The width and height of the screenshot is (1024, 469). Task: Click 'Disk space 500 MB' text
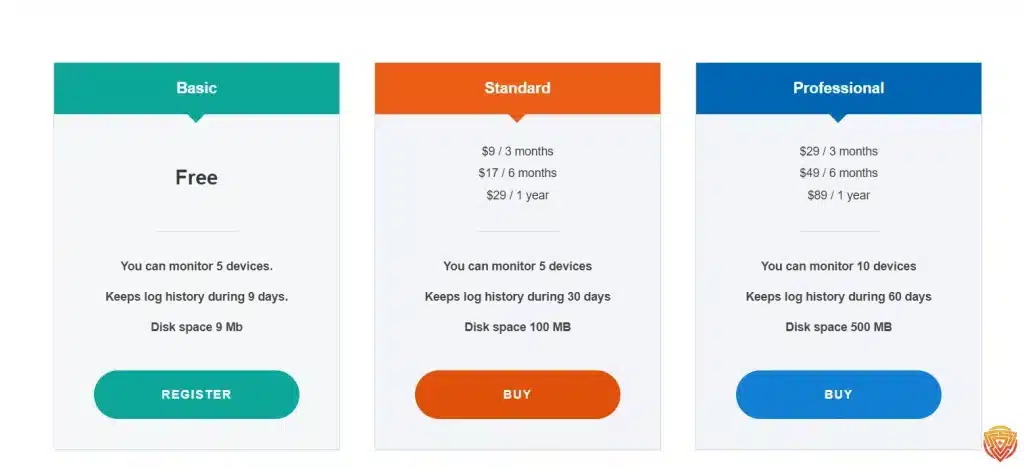click(x=839, y=327)
